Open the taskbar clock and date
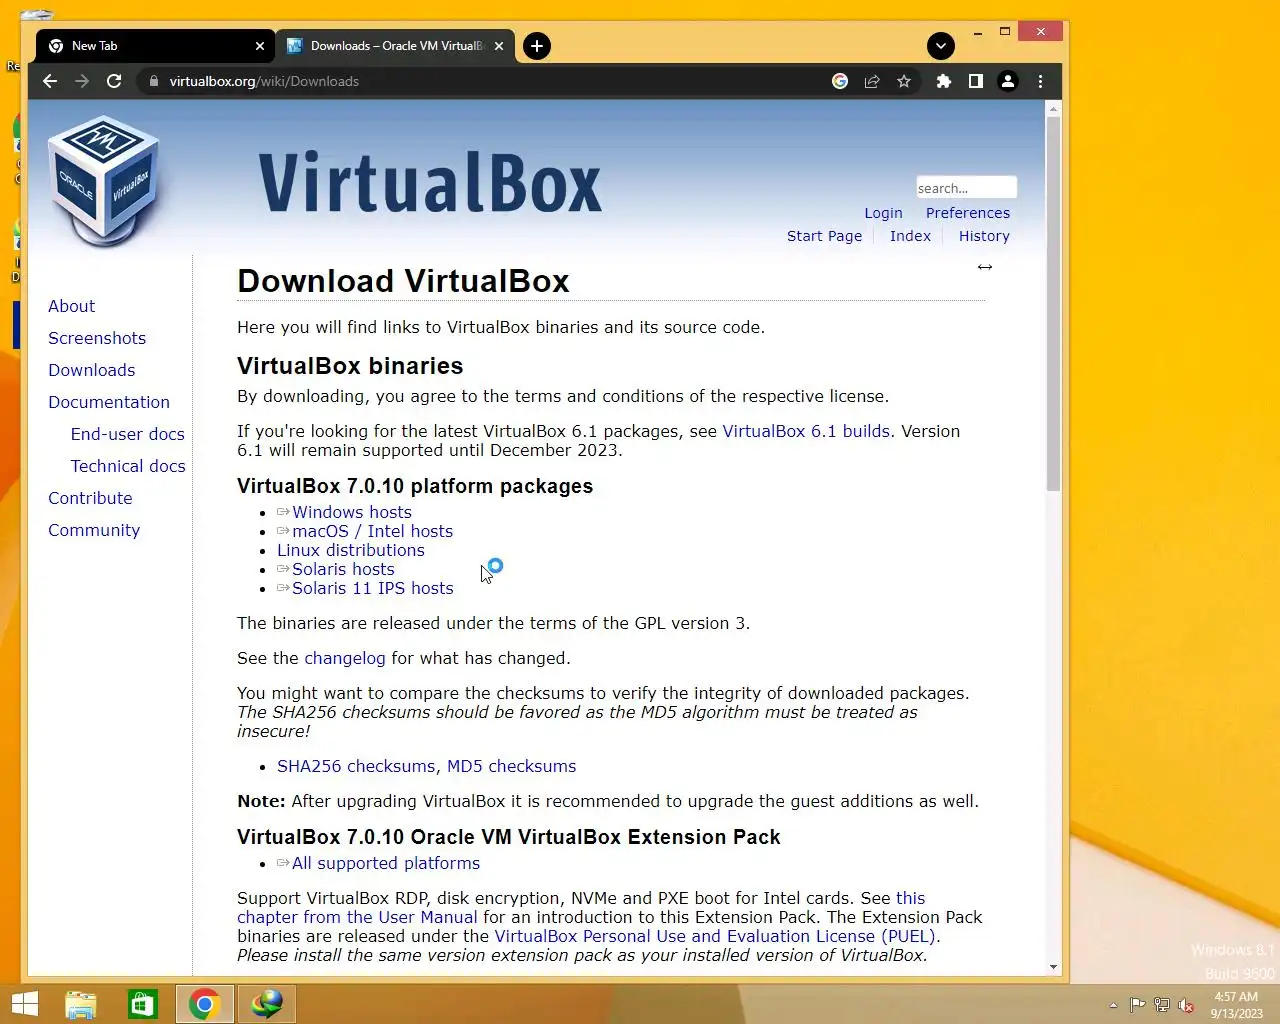1280x1024 pixels. (x=1236, y=1005)
